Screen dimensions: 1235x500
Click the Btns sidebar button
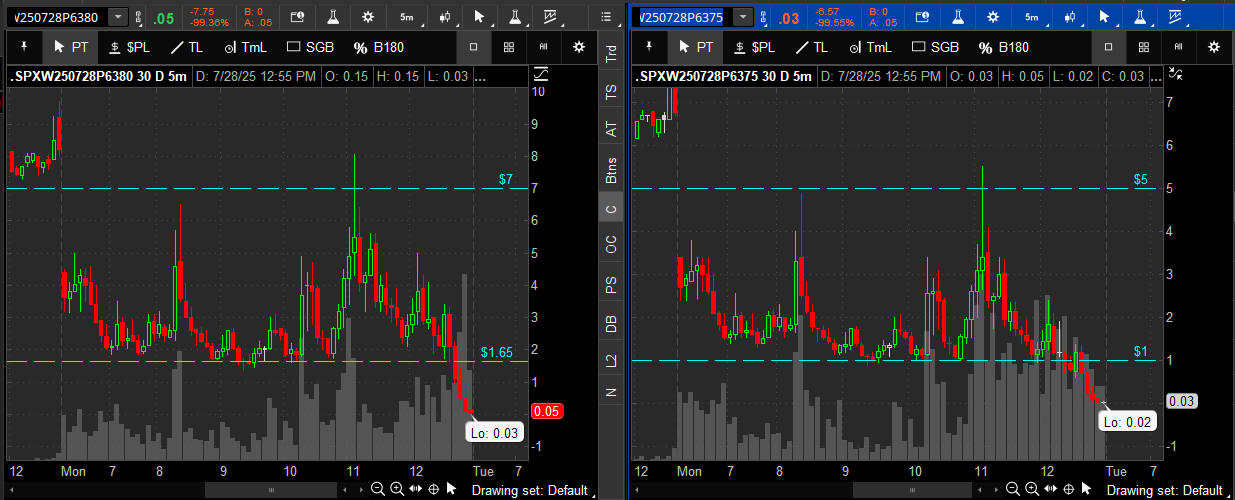coord(612,170)
